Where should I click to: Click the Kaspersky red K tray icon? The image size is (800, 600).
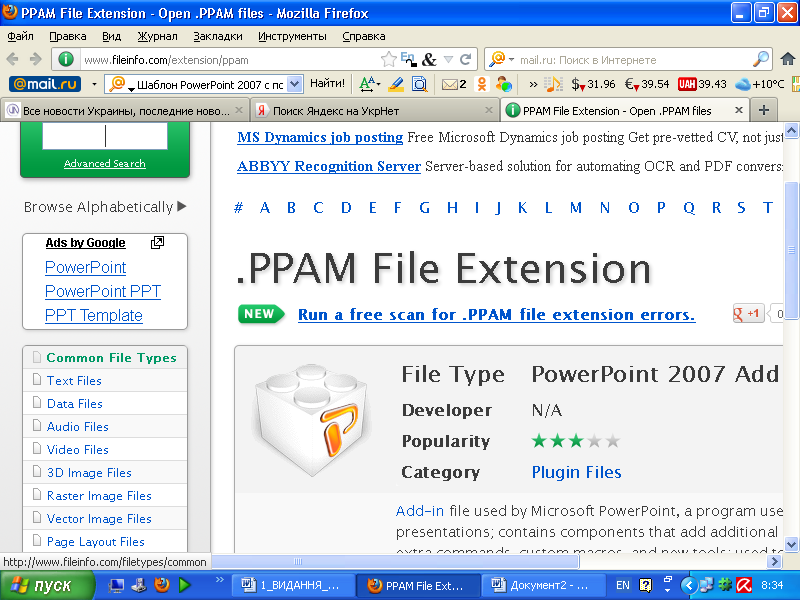pyautogui.click(x=744, y=585)
